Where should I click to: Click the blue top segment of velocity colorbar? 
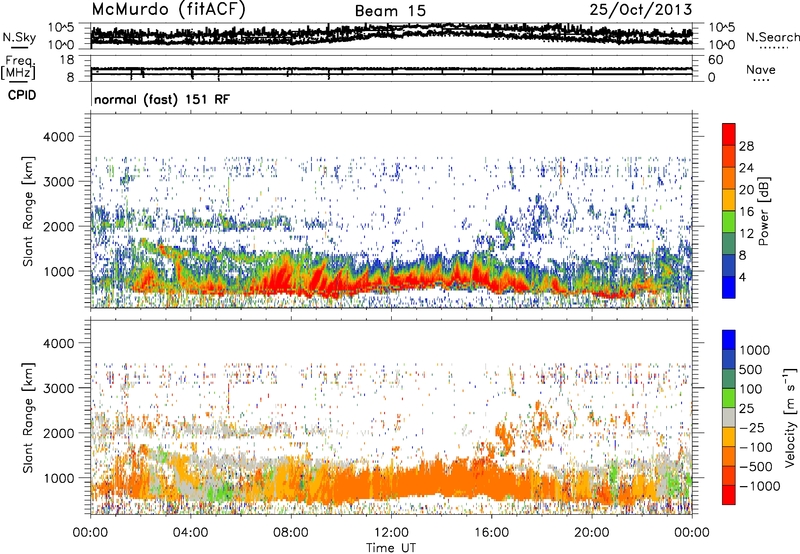click(x=729, y=340)
